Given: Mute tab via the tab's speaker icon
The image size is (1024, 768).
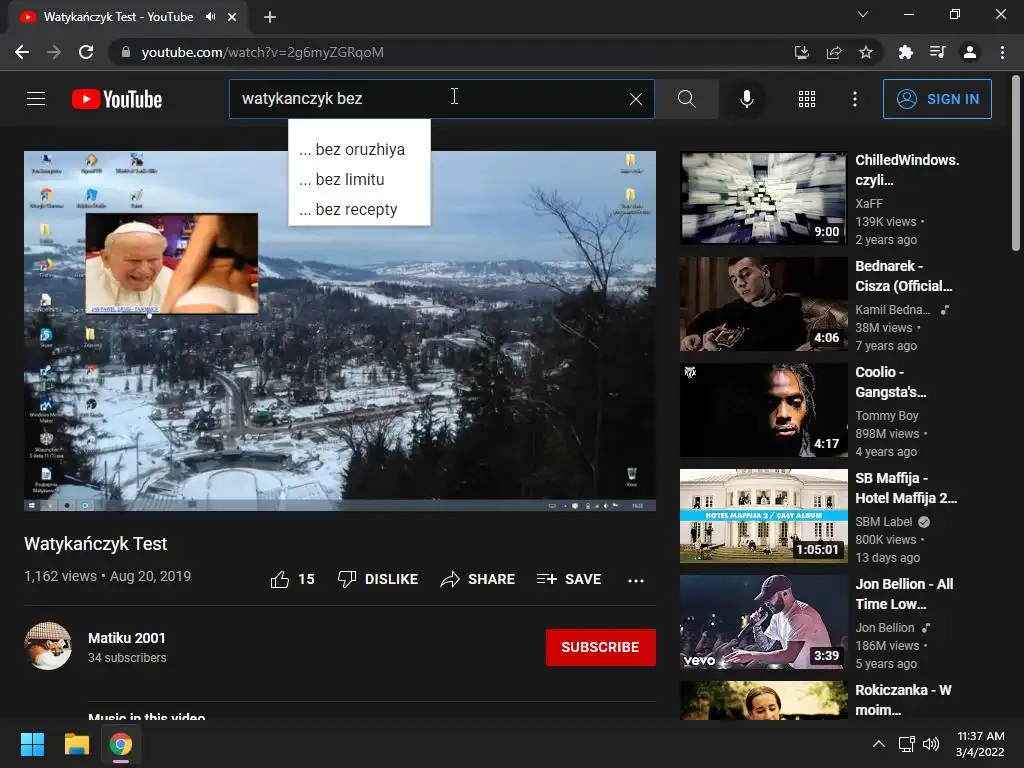Looking at the screenshot, I should [x=210, y=17].
